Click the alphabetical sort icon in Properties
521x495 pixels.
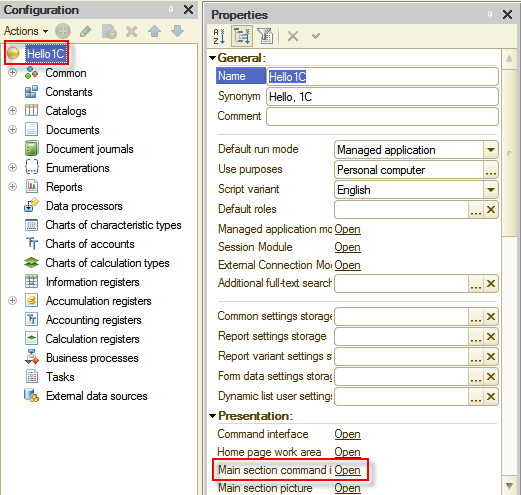pyautogui.click(x=219, y=36)
